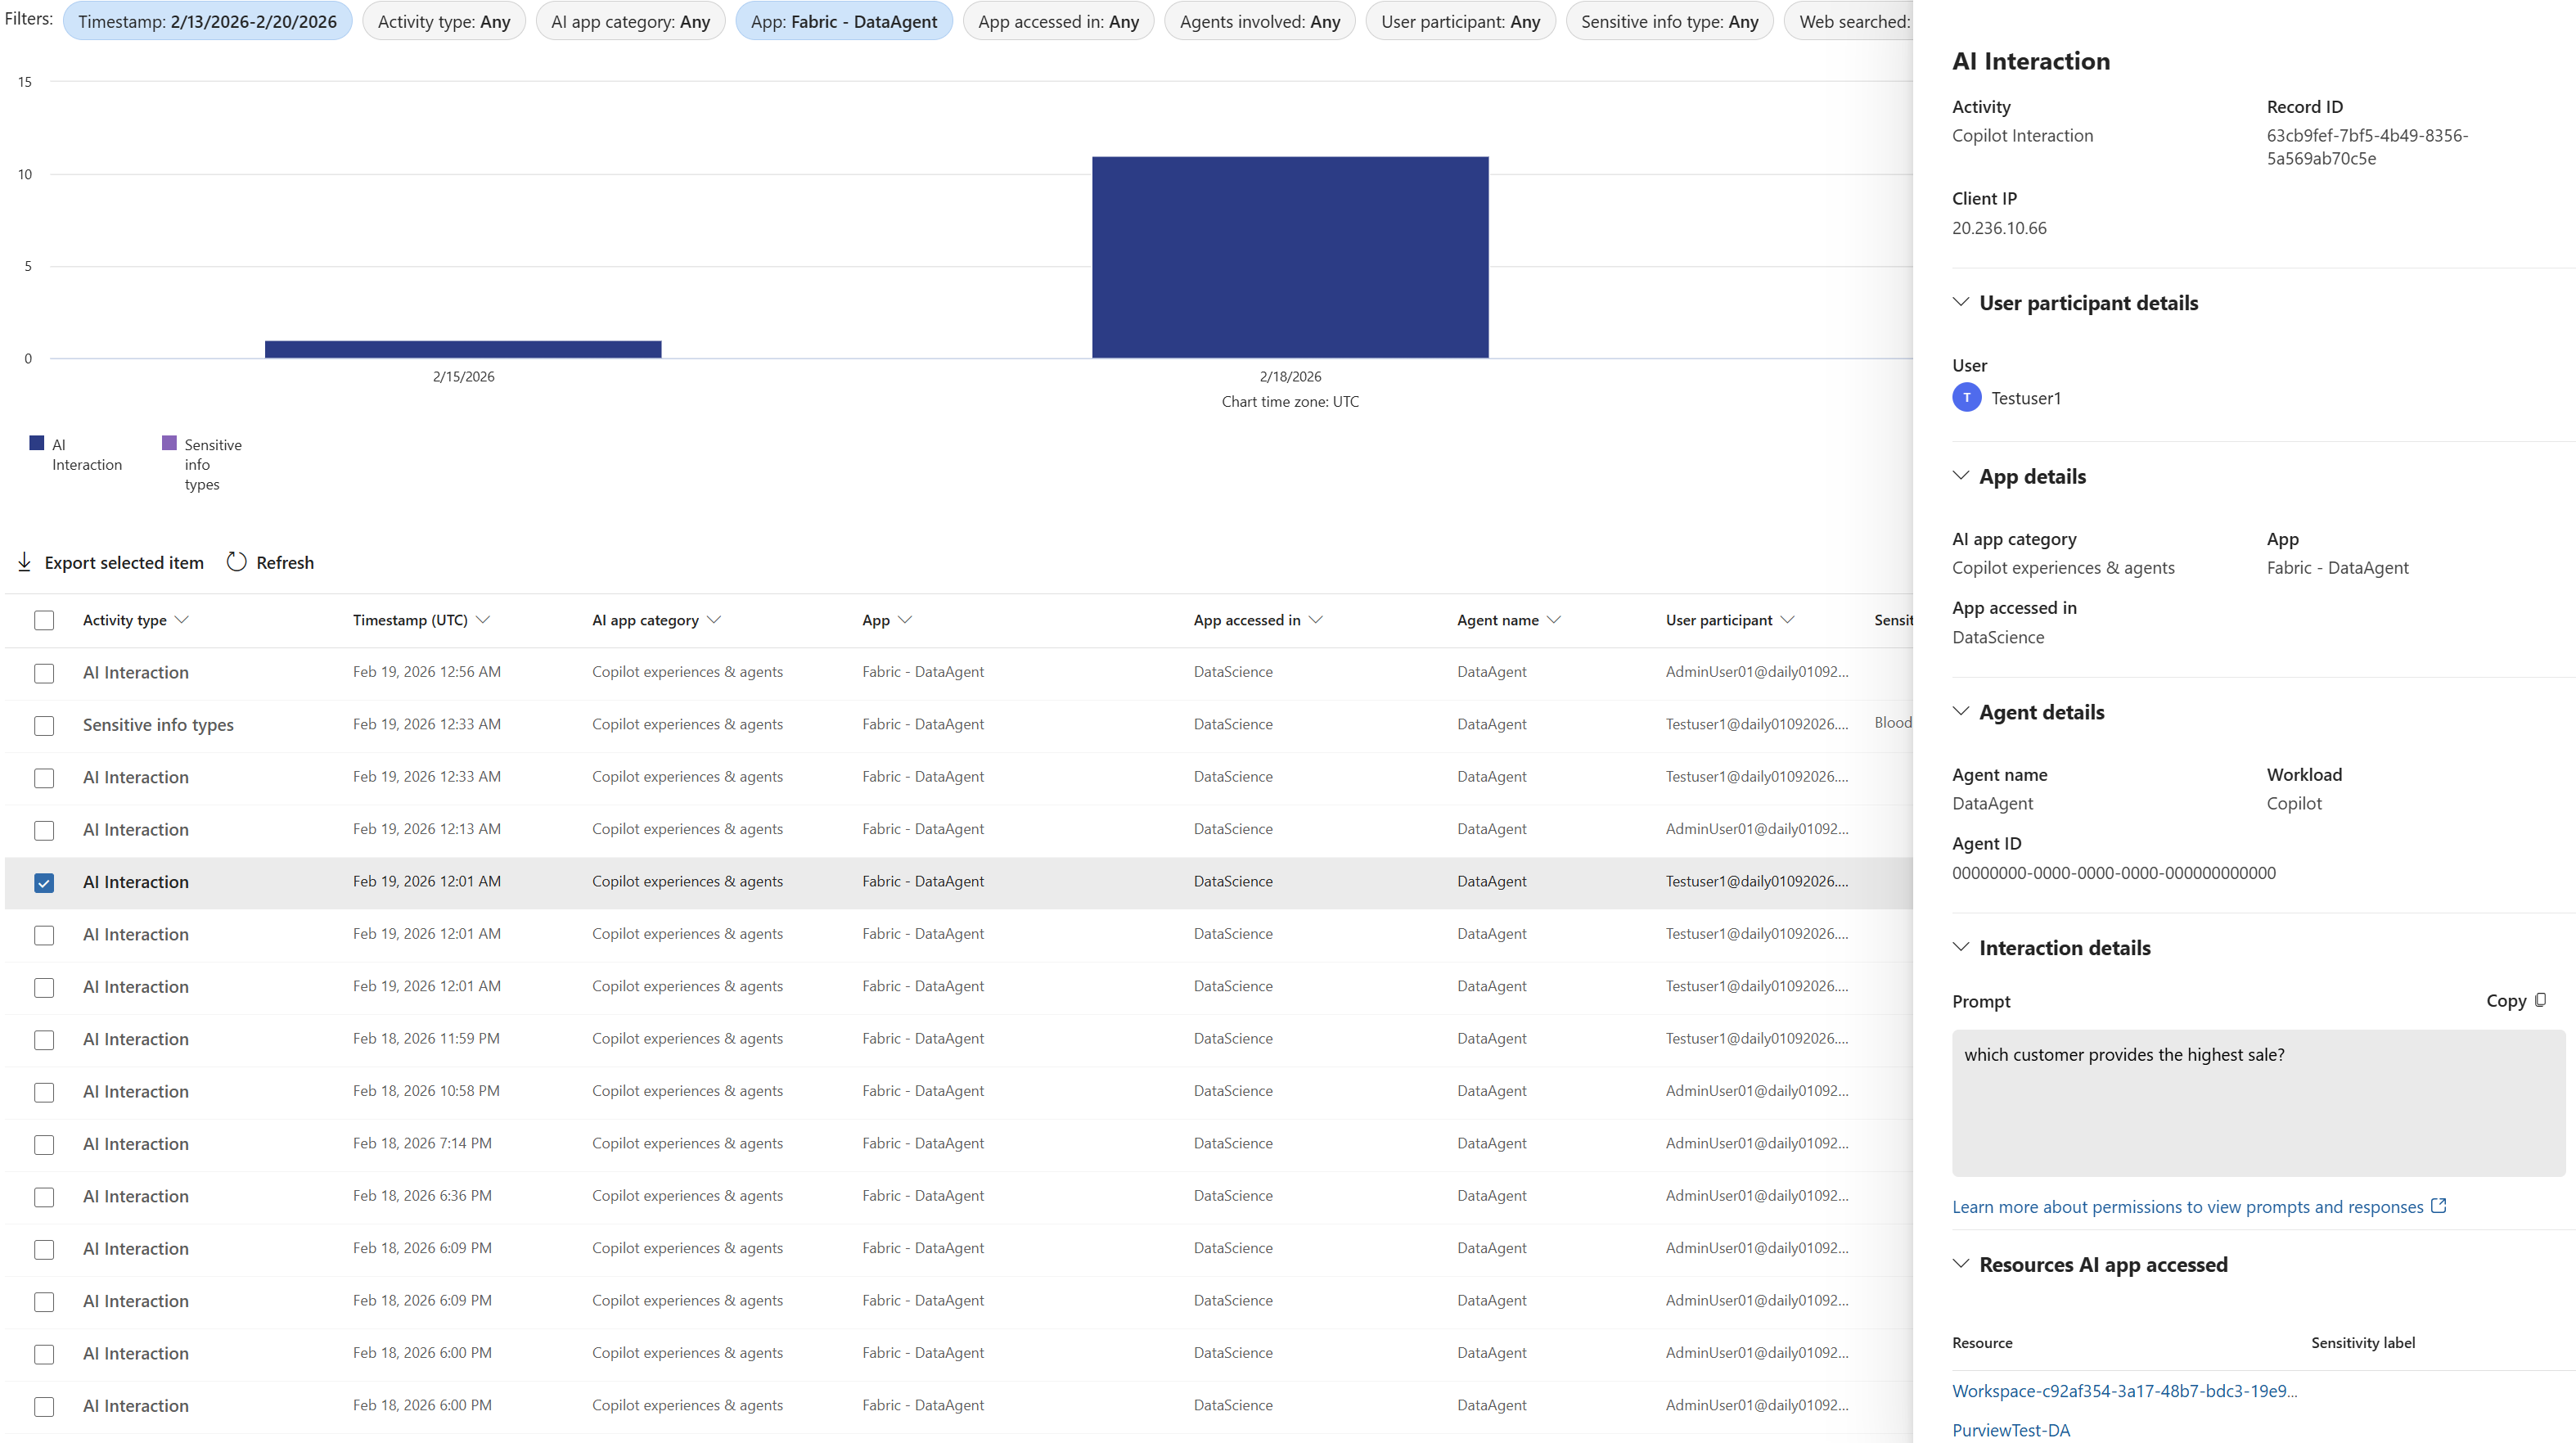Click the Testuser1 avatar icon

[x=1966, y=397]
